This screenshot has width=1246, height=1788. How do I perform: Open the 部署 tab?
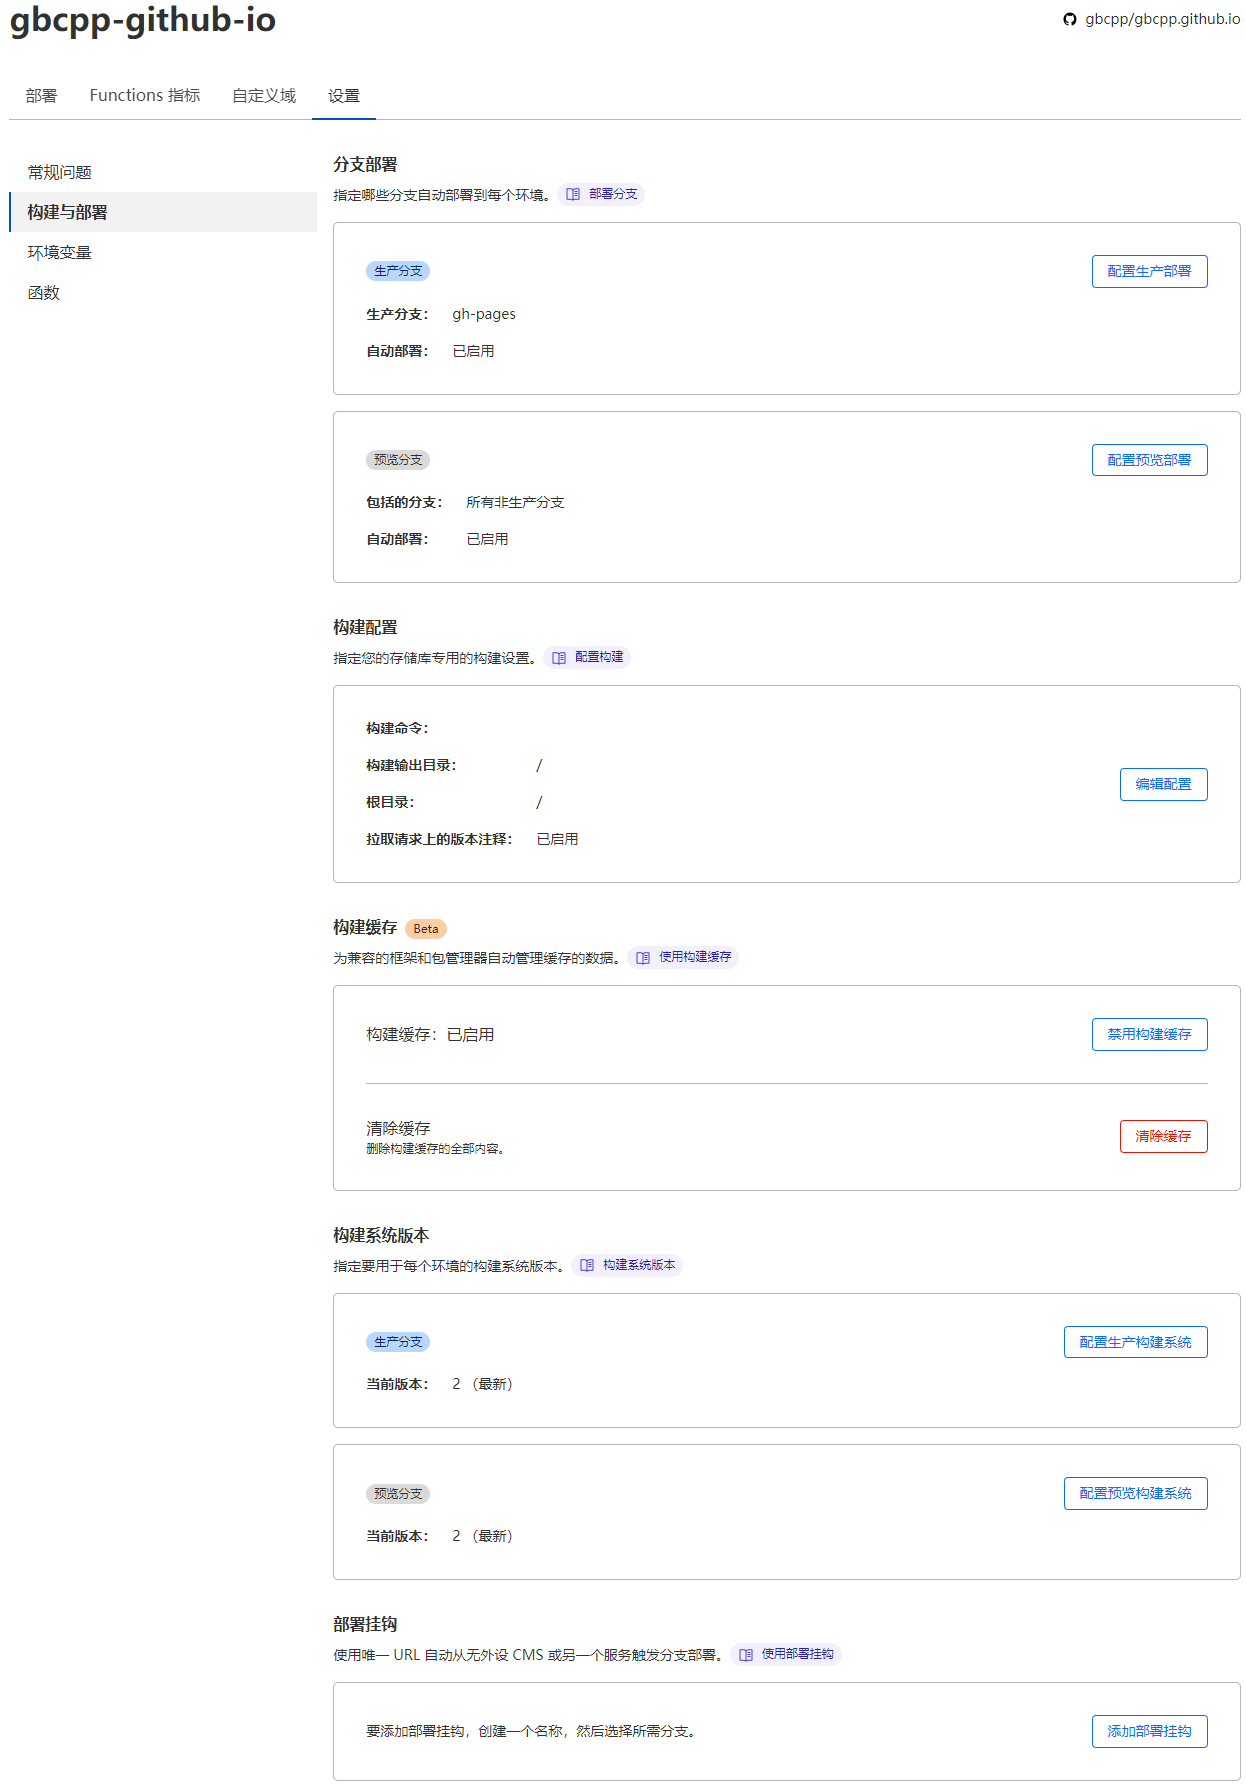coord(41,95)
